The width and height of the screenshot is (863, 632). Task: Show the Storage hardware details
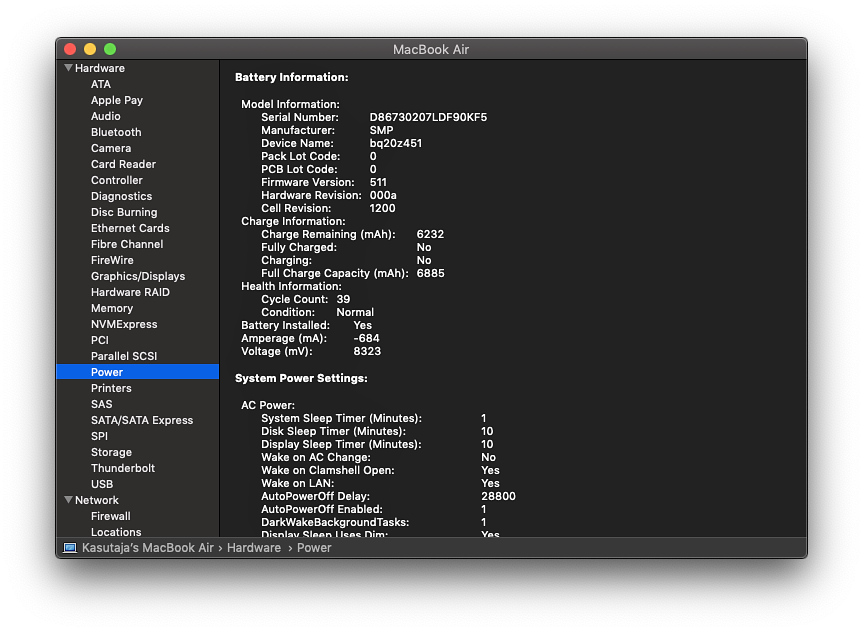[111, 452]
